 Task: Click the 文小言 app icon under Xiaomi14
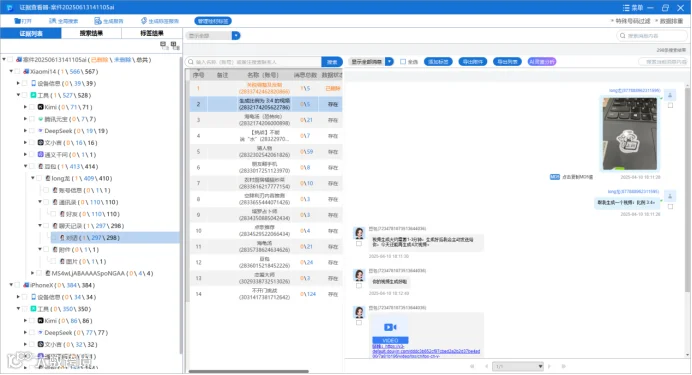pyautogui.click(x=40, y=142)
